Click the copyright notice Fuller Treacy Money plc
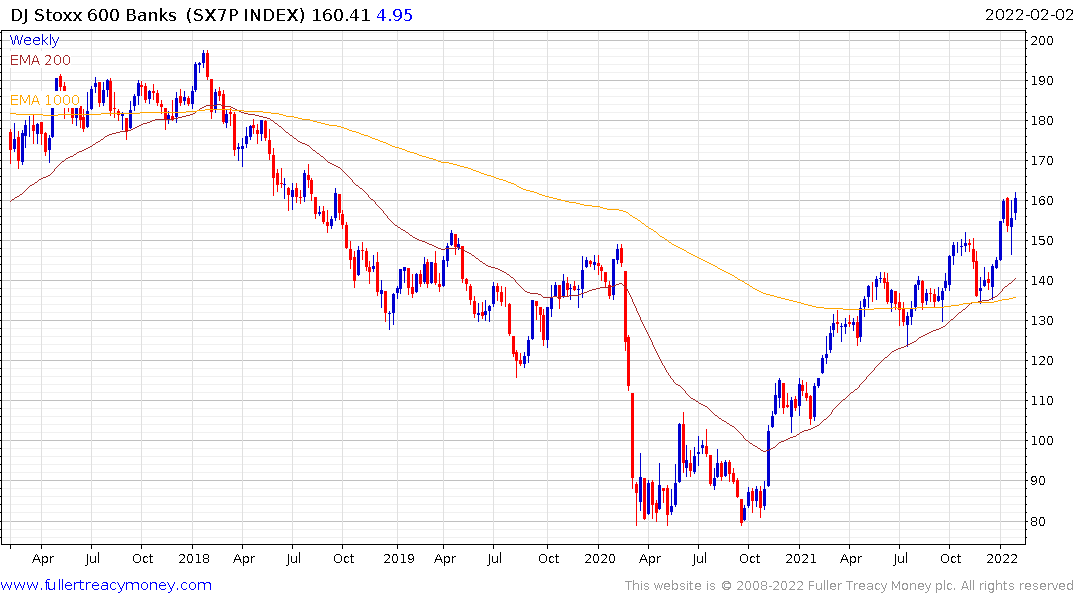The width and height of the screenshot is (1075, 600). 882,586
